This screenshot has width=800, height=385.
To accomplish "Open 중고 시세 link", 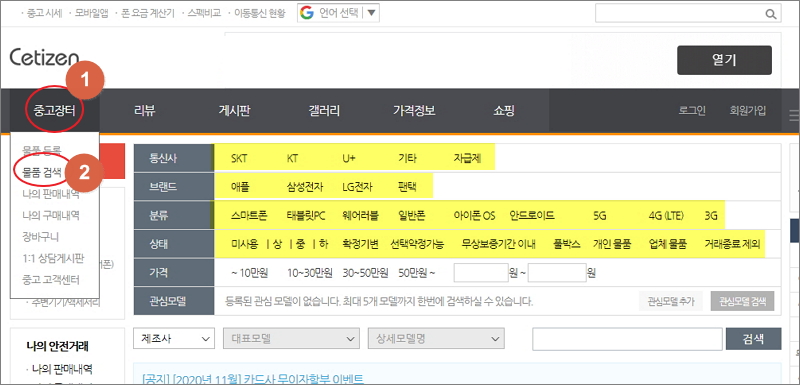I will [43, 13].
